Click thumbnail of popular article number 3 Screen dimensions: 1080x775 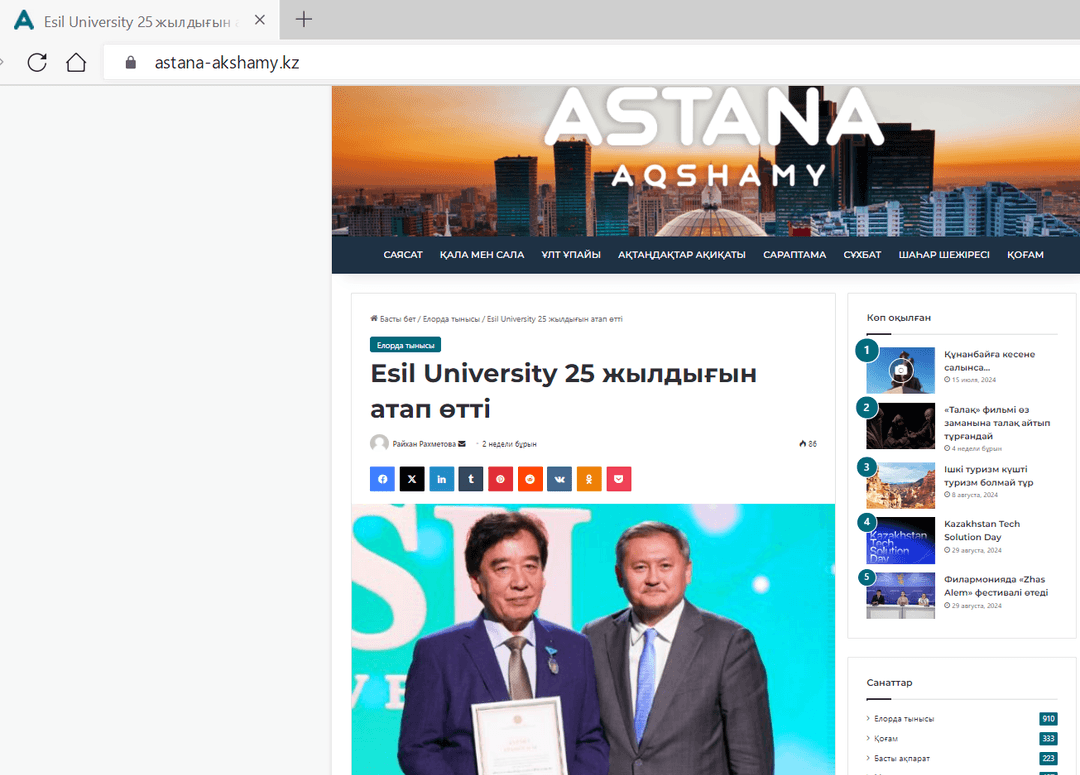[900, 485]
